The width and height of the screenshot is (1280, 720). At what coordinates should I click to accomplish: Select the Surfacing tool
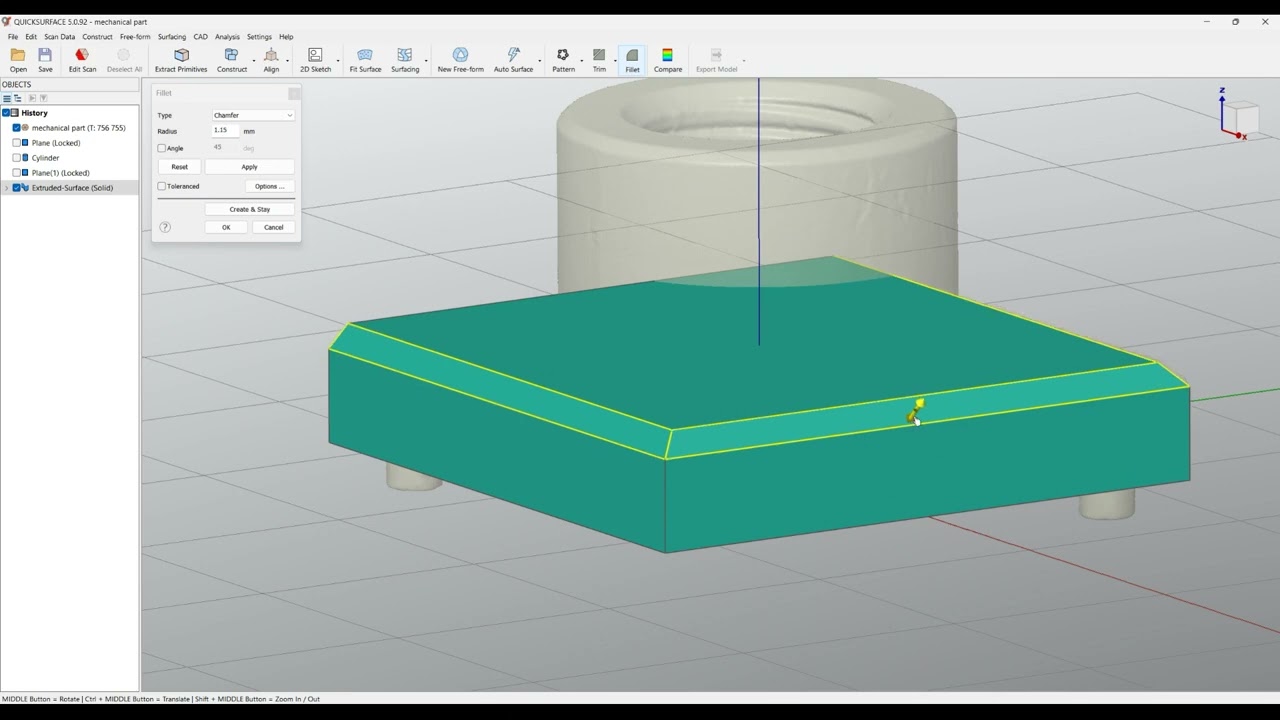coord(405,60)
